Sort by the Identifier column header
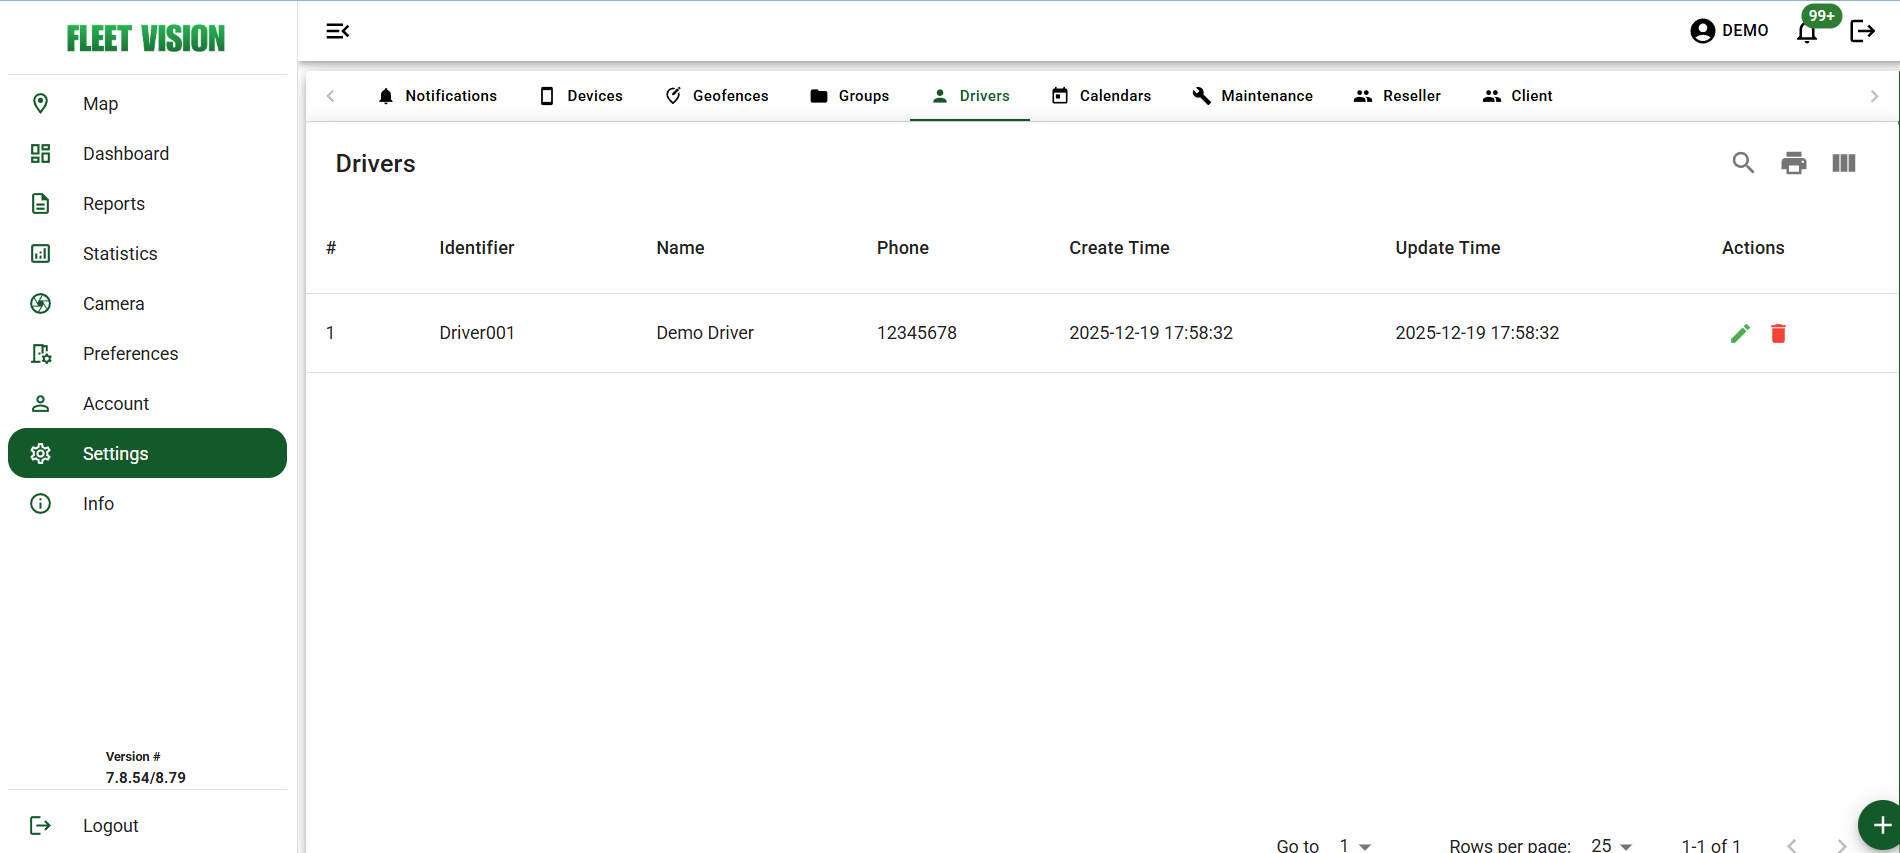The width and height of the screenshot is (1900, 853). [x=476, y=248]
